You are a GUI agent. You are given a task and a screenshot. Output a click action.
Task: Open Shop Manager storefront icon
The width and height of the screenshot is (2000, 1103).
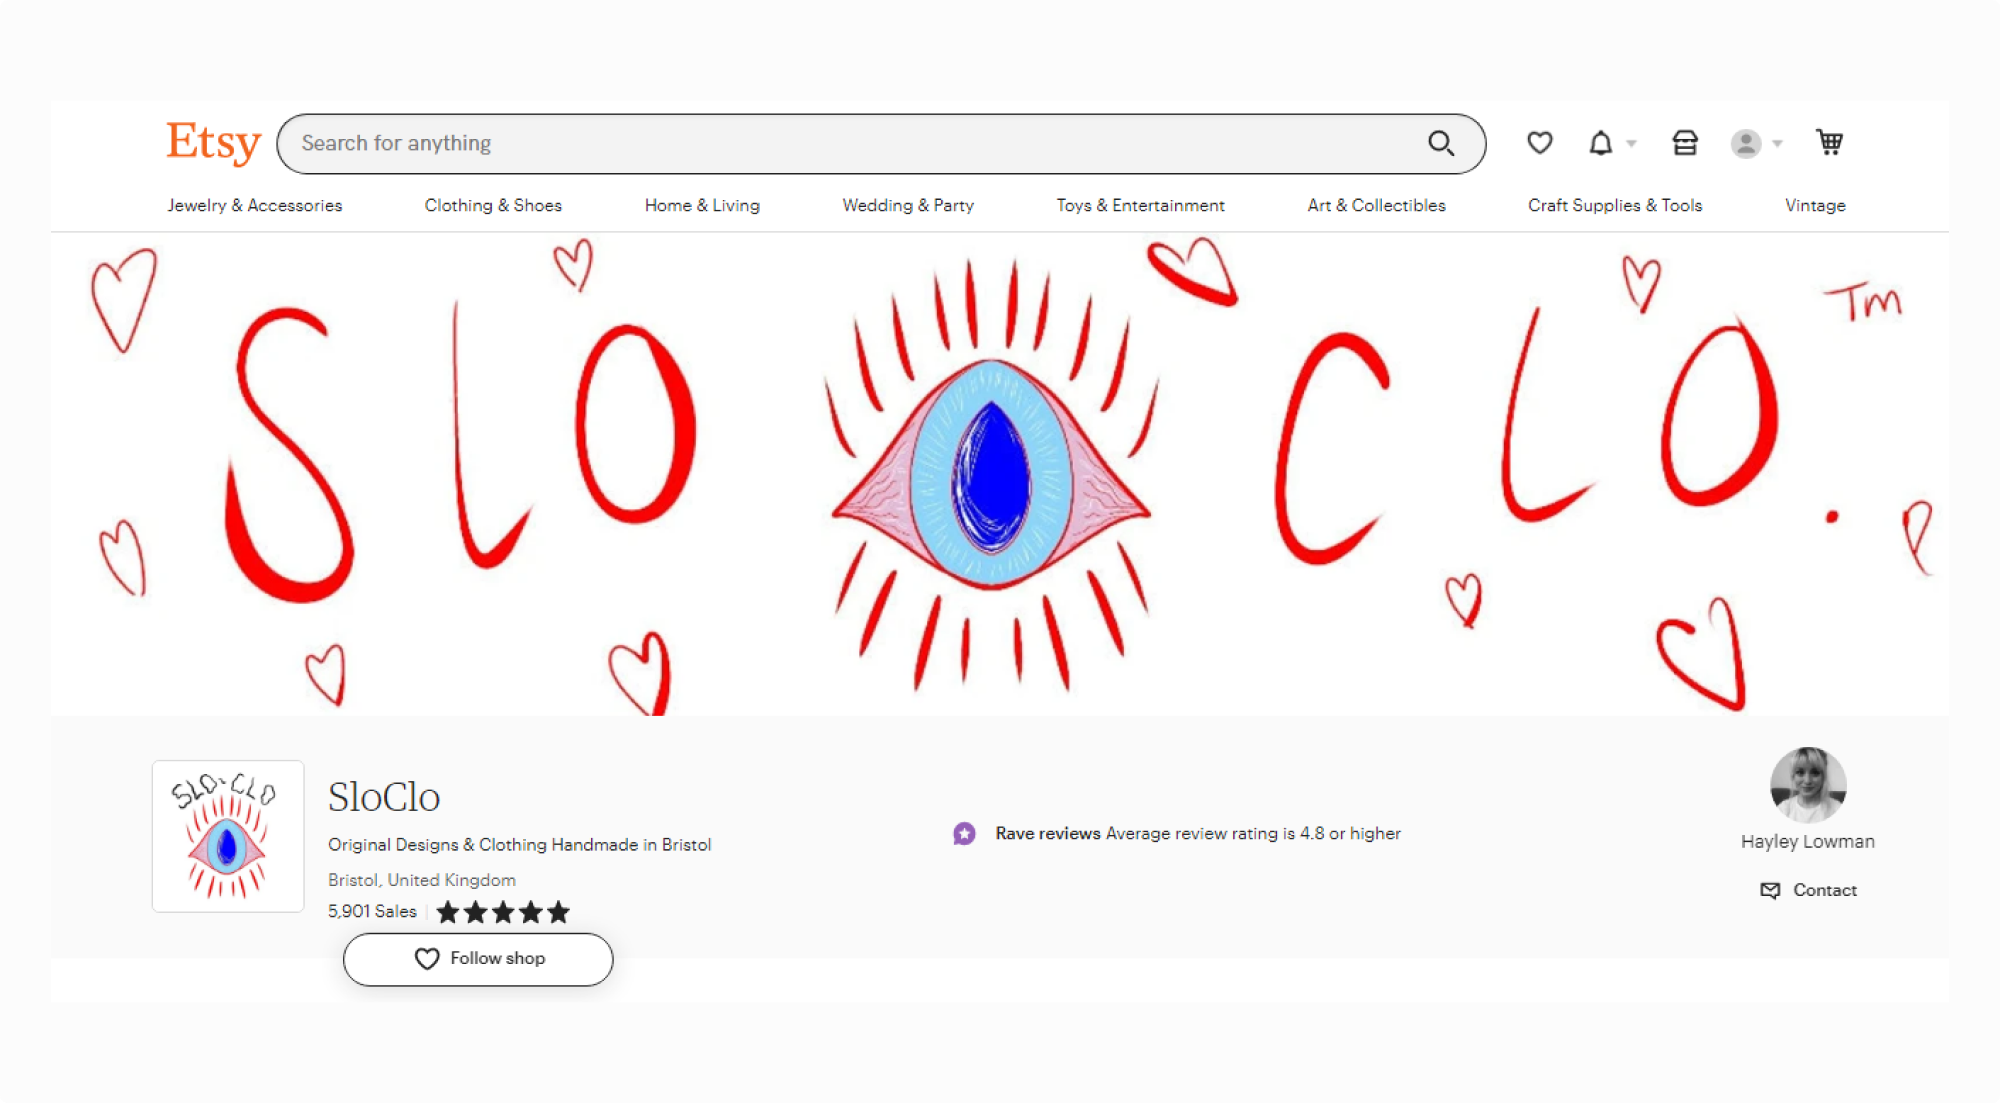1684,143
